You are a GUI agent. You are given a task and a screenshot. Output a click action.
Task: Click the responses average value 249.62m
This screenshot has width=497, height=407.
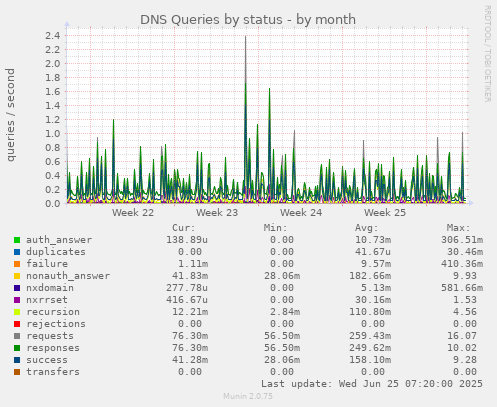[x=370, y=348]
